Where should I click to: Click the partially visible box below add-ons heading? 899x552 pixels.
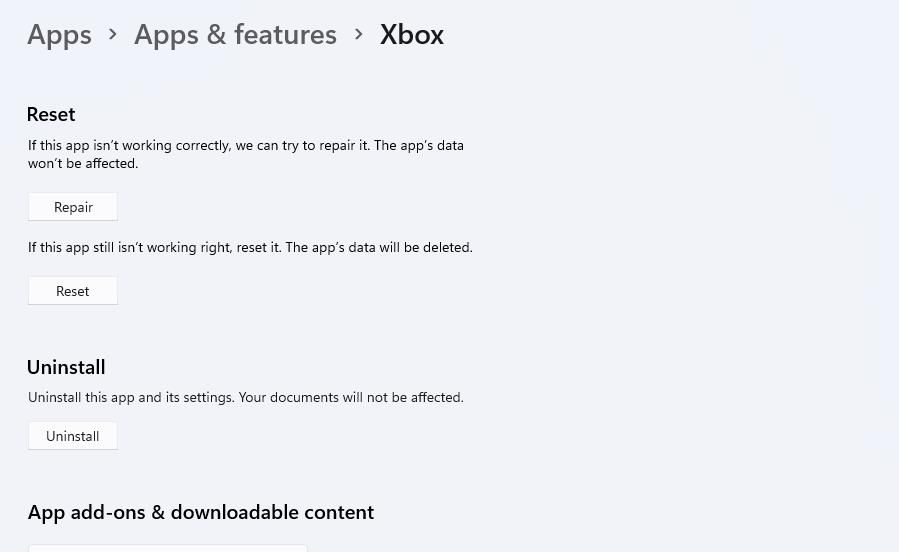tap(167, 548)
